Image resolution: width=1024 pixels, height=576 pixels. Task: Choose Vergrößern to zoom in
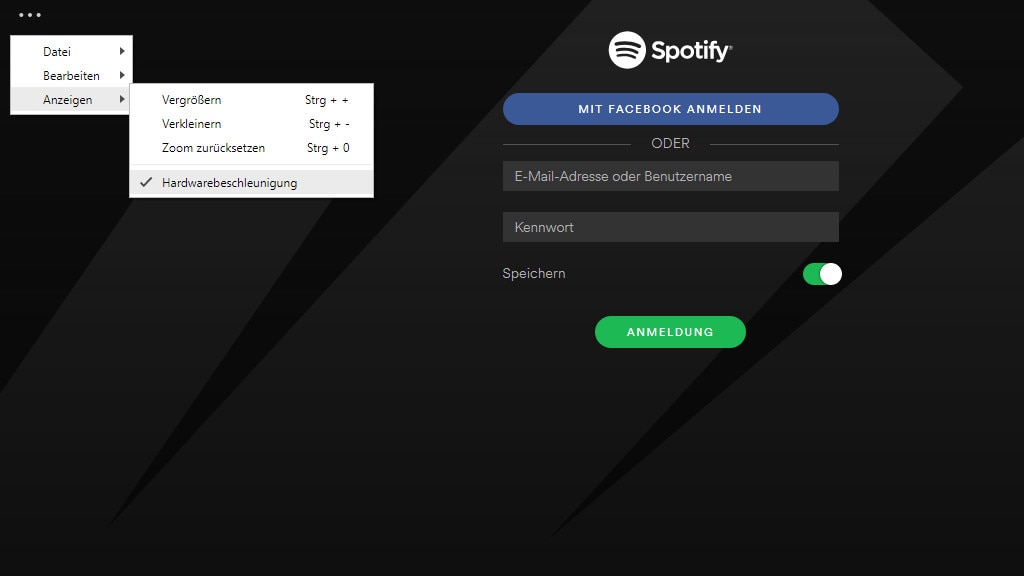coord(251,100)
